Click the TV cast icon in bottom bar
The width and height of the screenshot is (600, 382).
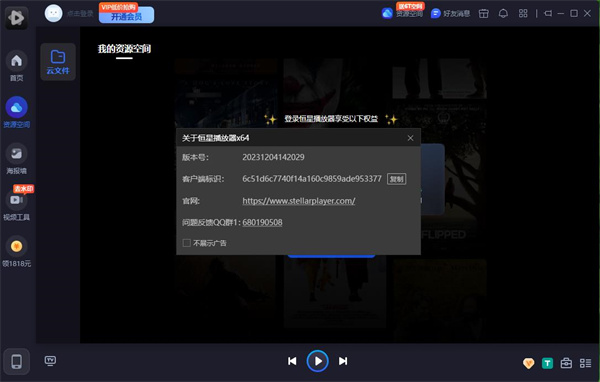(50, 361)
